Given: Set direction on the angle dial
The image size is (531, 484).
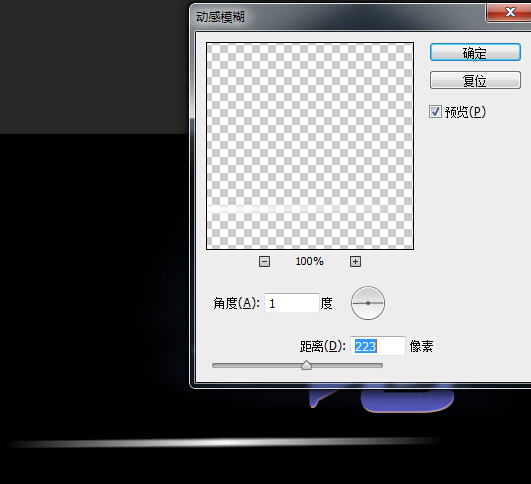Looking at the screenshot, I should pyautogui.click(x=368, y=303).
